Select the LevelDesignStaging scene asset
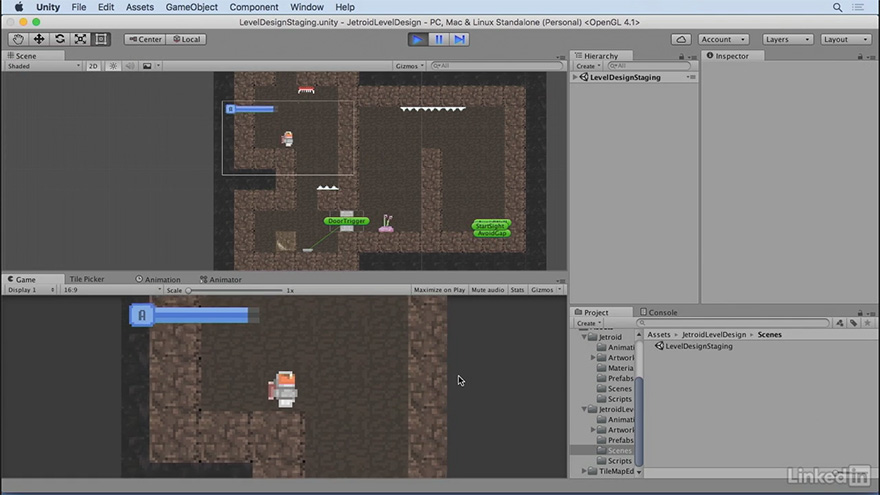The height and width of the screenshot is (495, 880). coord(694,346)
